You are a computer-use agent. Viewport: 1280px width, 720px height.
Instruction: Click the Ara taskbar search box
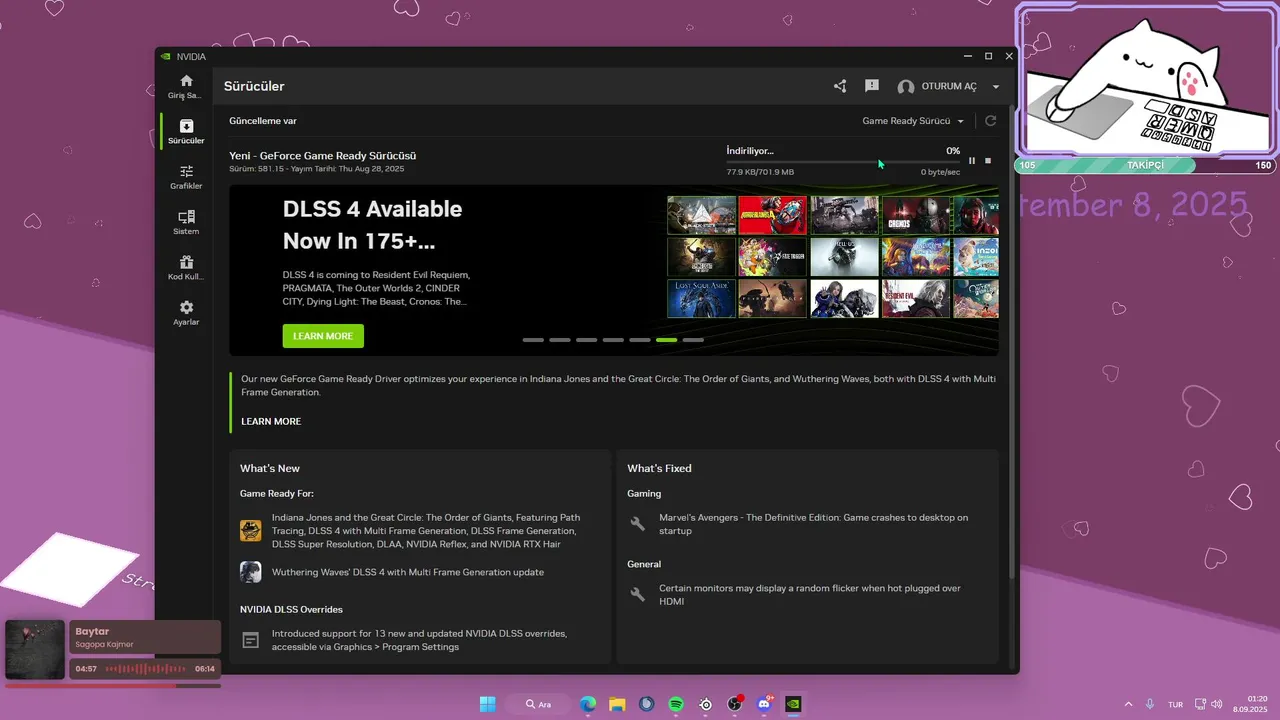pyautogui.click(x=538, y=704)
